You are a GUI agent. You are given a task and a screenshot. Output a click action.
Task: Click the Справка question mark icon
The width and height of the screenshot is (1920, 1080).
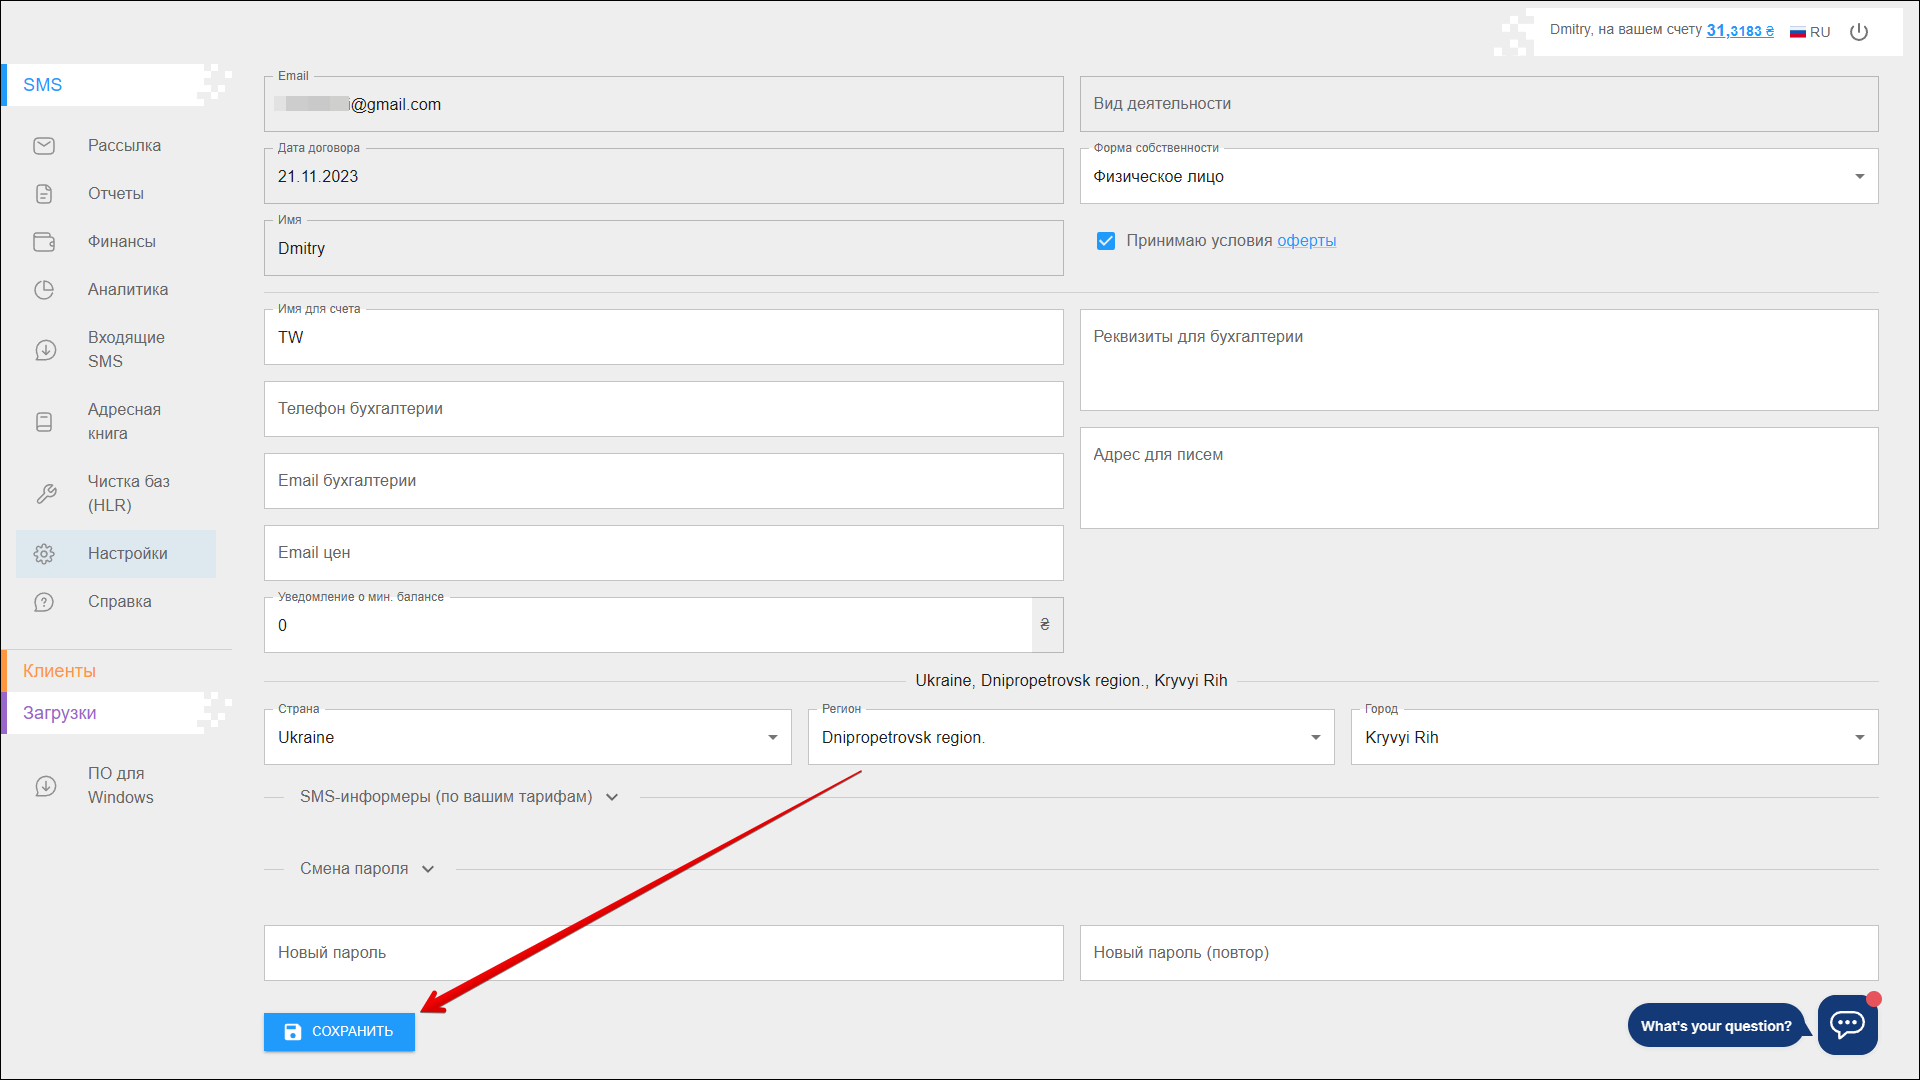click(x=44, y=602)
